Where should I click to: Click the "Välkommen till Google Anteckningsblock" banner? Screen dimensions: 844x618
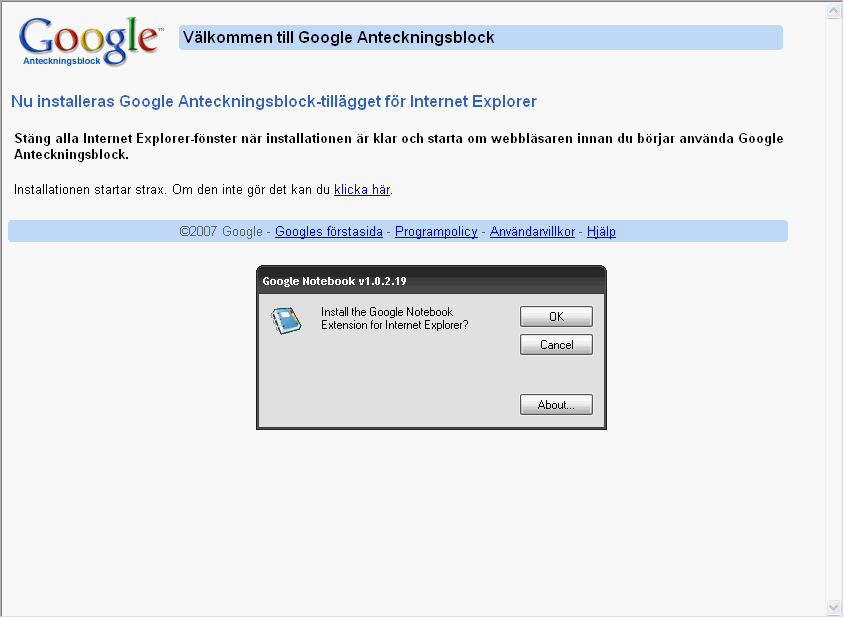pyautogui.click(x=480, y=38)
